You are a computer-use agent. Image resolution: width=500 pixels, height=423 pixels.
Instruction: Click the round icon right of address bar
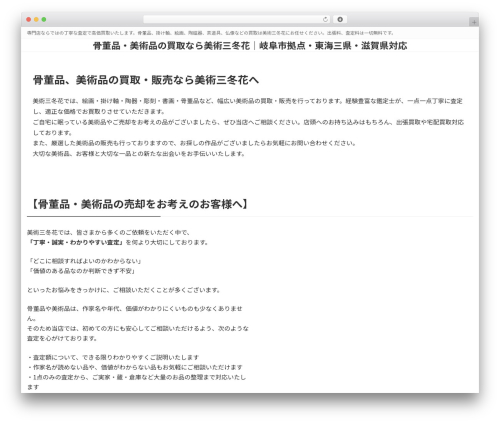[x=340, y=20]
